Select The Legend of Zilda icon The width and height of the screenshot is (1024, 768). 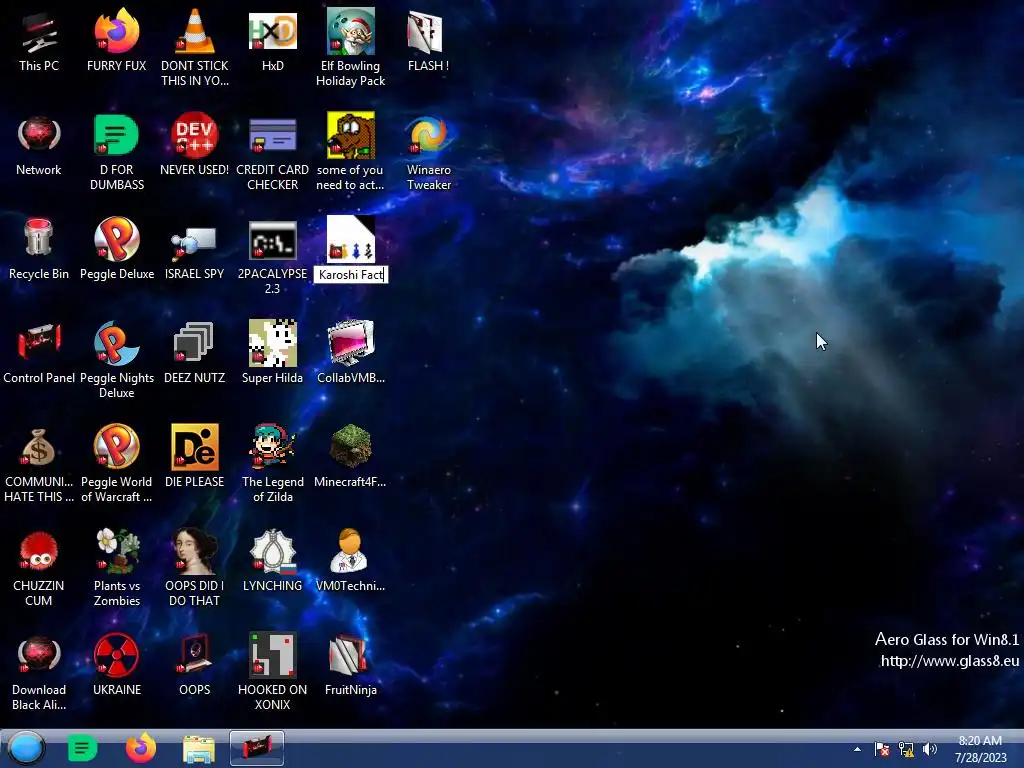(272, 464)
